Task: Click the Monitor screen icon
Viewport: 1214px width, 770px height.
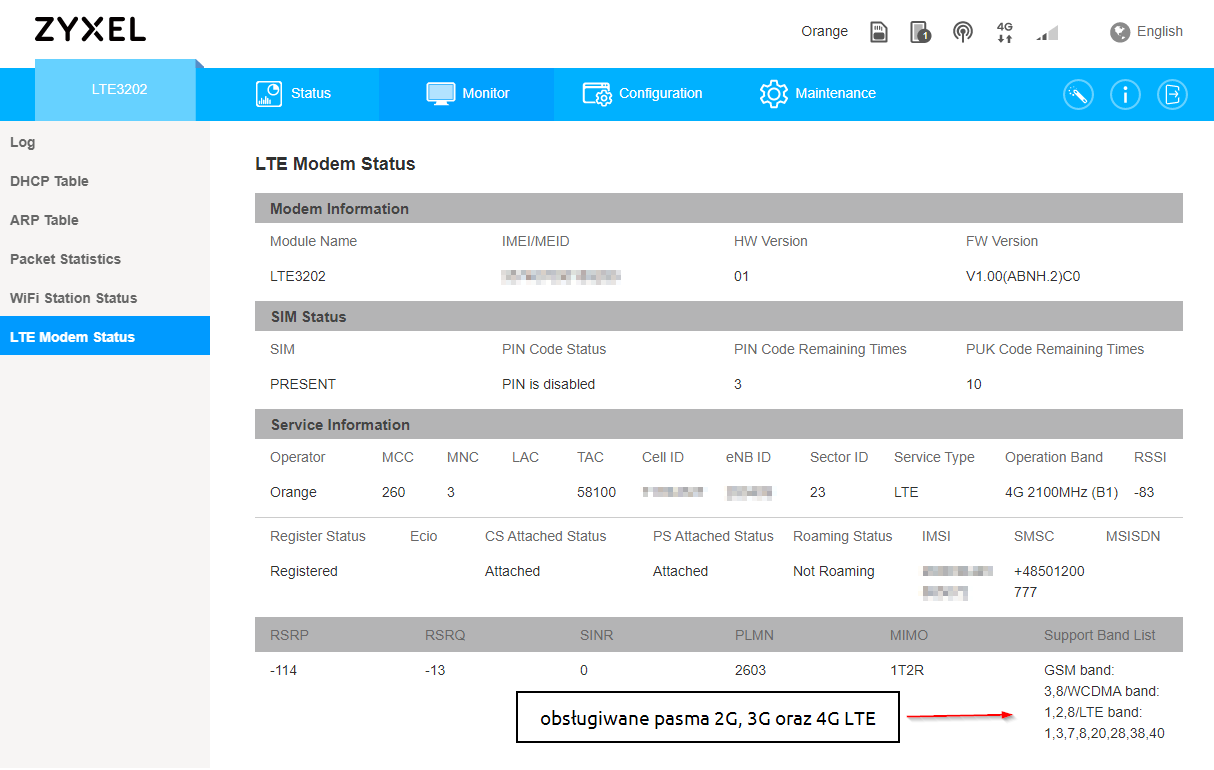Action: [x=441, y=93]
